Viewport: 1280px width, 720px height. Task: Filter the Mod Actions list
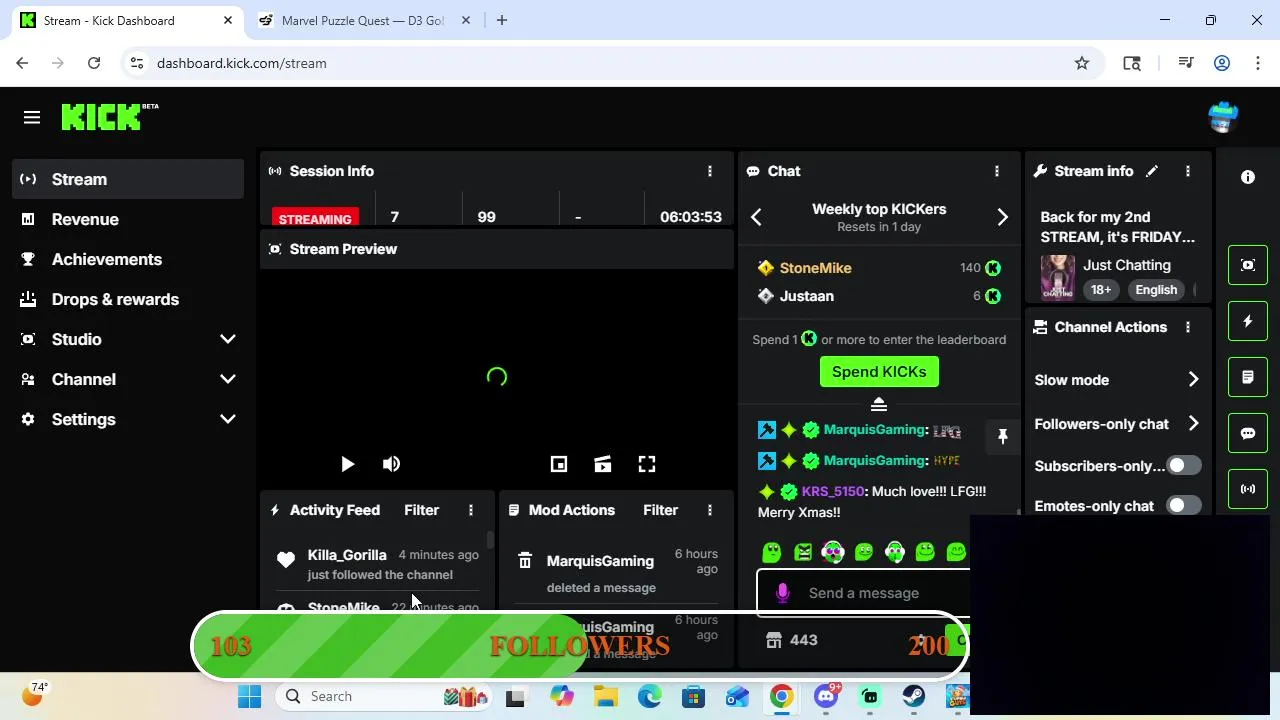pos(660,510)
